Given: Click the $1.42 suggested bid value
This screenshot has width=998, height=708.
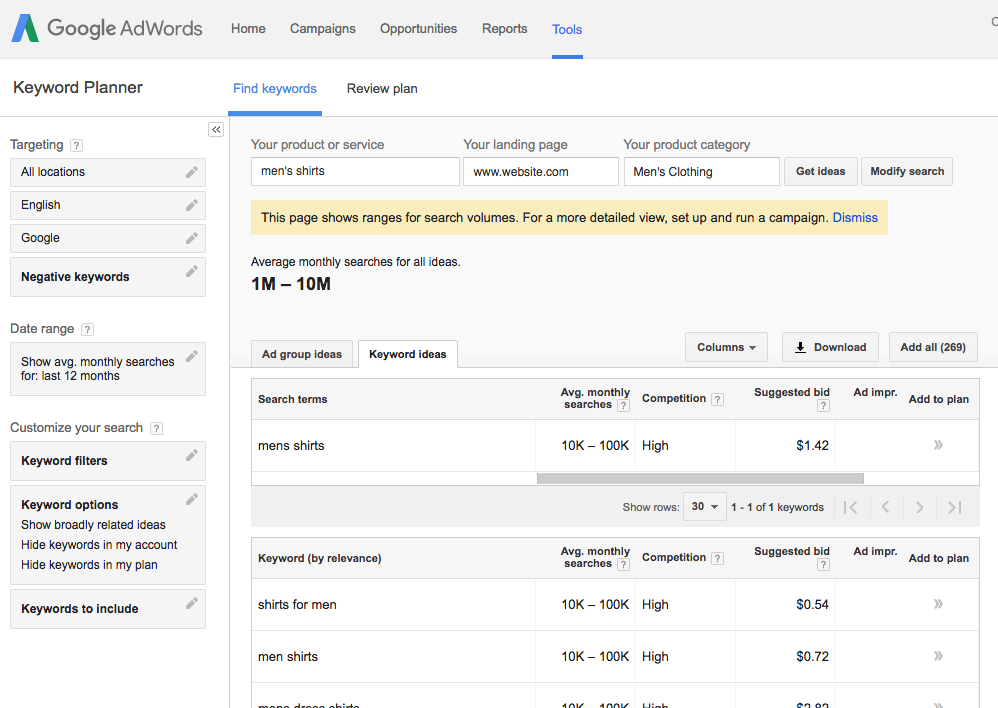Looking at the screenshot, I should 812,446.
